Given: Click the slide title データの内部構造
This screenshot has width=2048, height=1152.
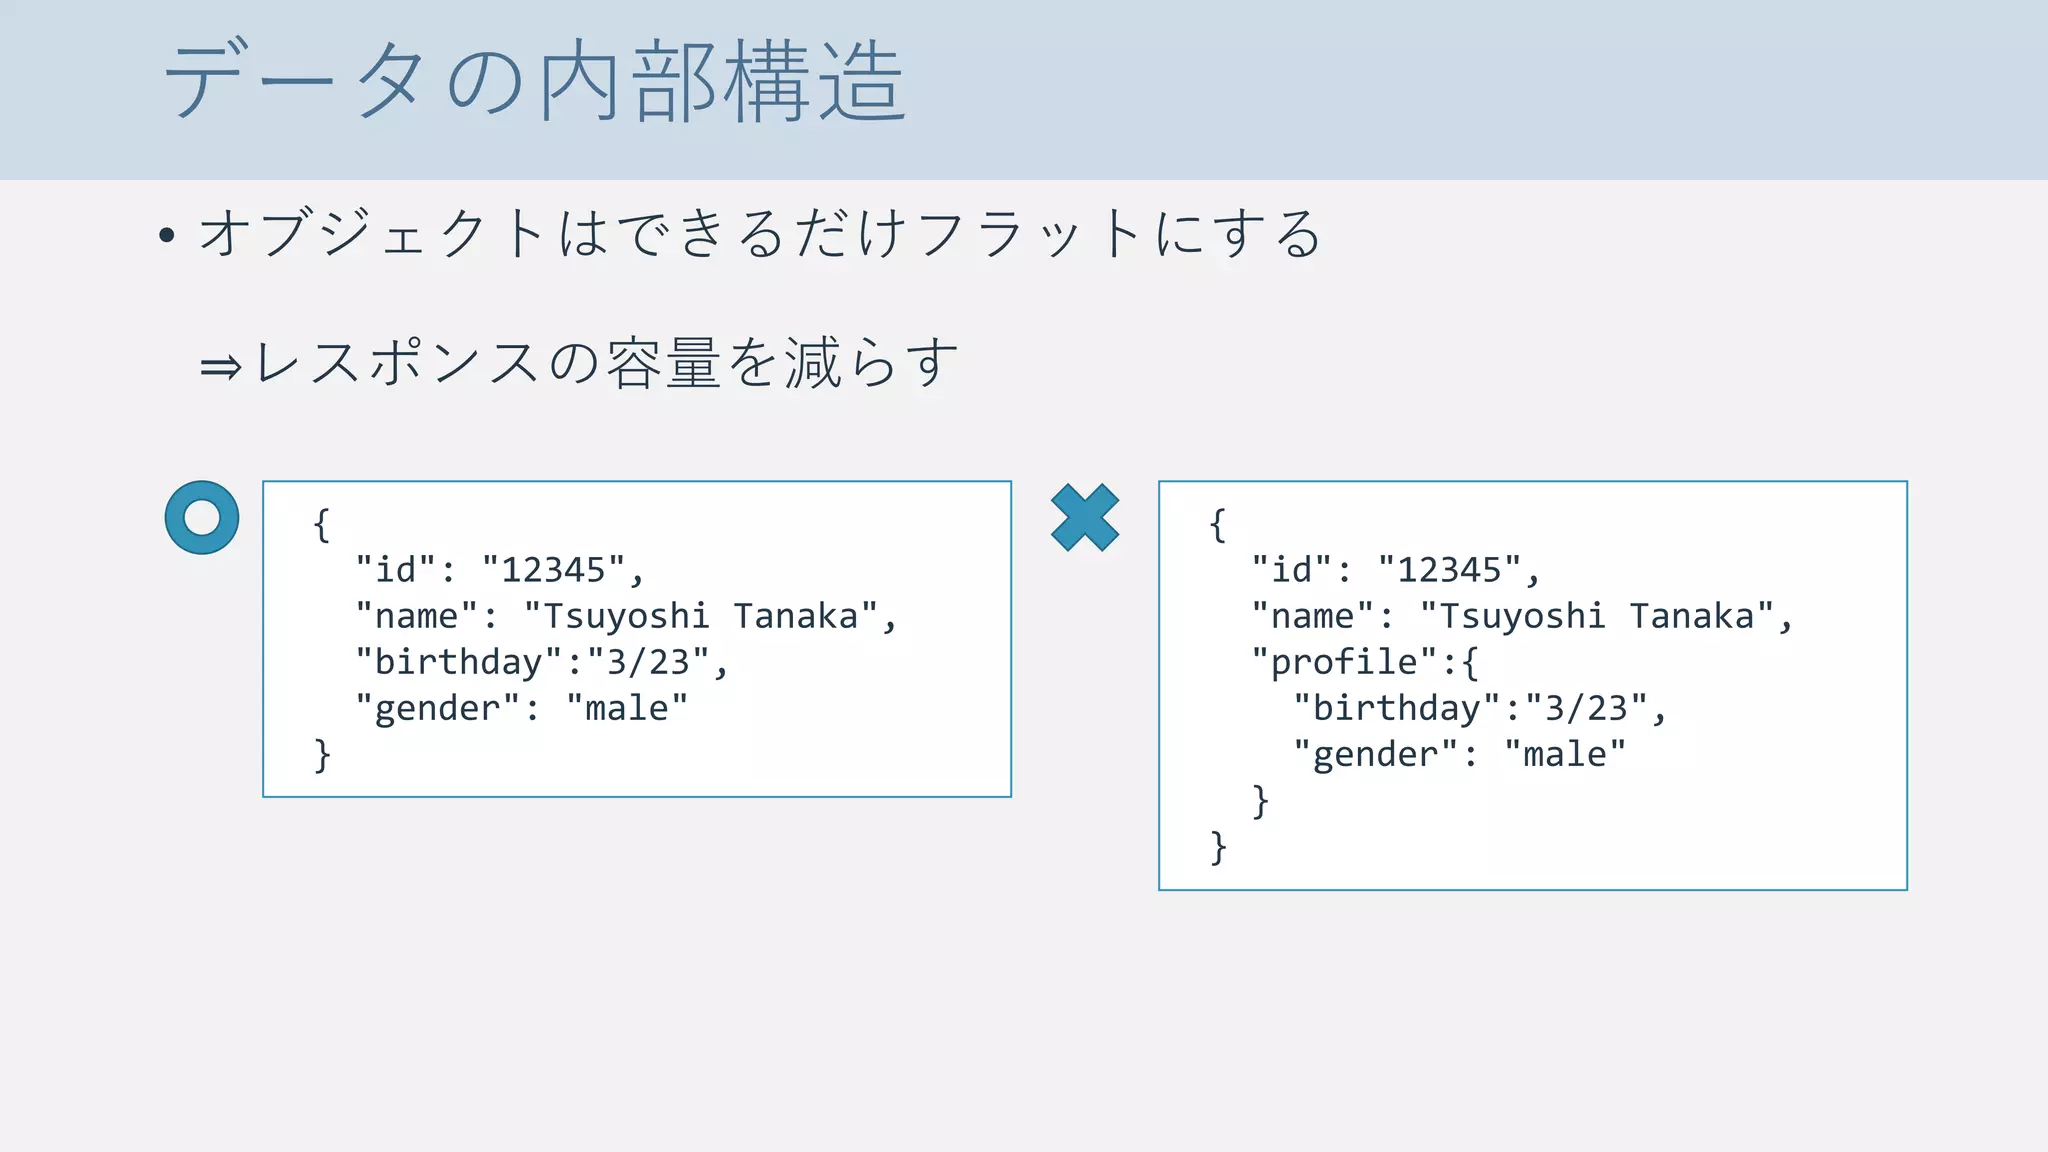Looking at the screenshot, I should pyautogui.click(x=534, y=81).
